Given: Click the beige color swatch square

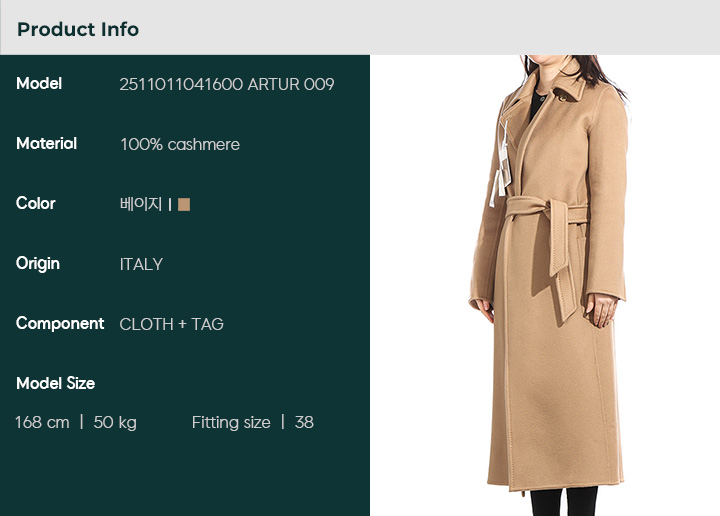Looking at the screenshot, I should [x=184, y=204].
